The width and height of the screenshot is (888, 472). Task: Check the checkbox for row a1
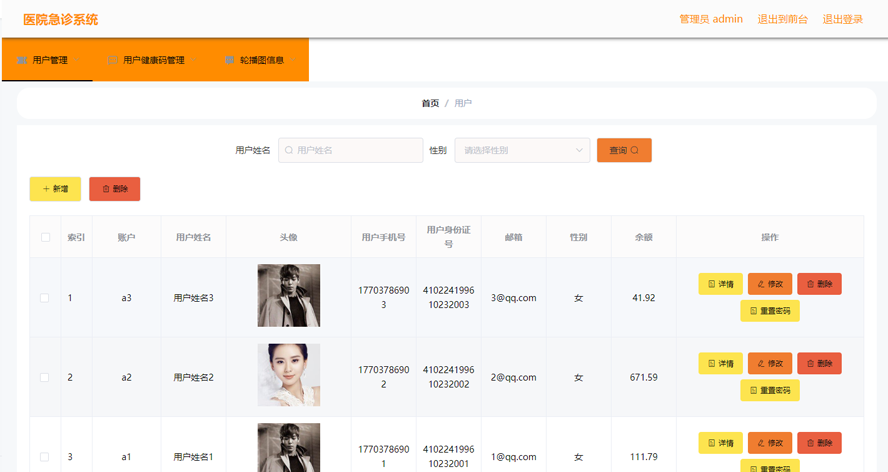click(x=45, y=456)
